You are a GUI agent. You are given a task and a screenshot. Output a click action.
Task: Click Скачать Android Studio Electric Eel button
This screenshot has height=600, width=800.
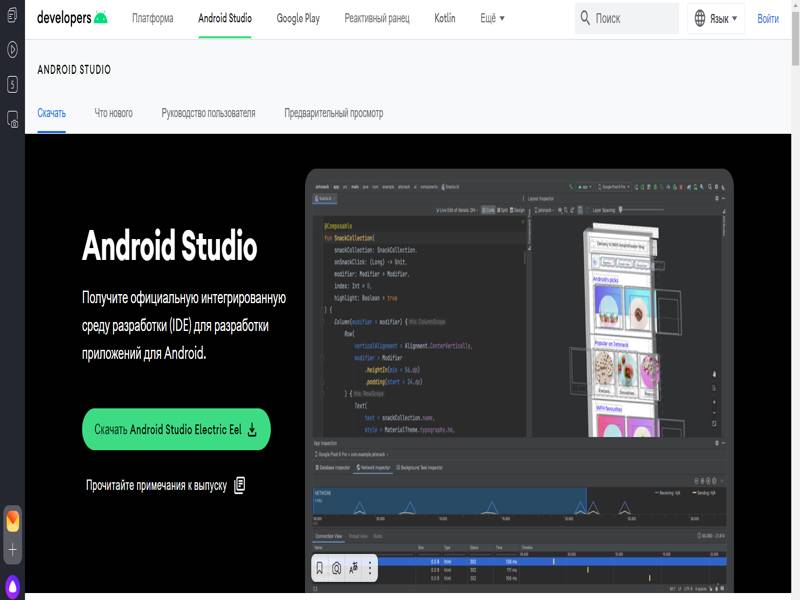(x=176, y=429)
